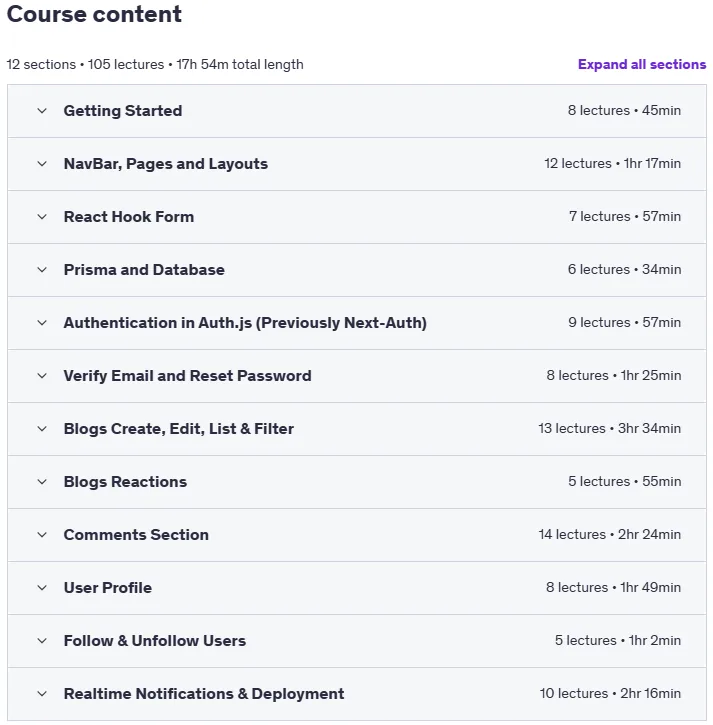Expand the User Profile chevron
Screen dimensions: 713x725
[x=42, y=588]
